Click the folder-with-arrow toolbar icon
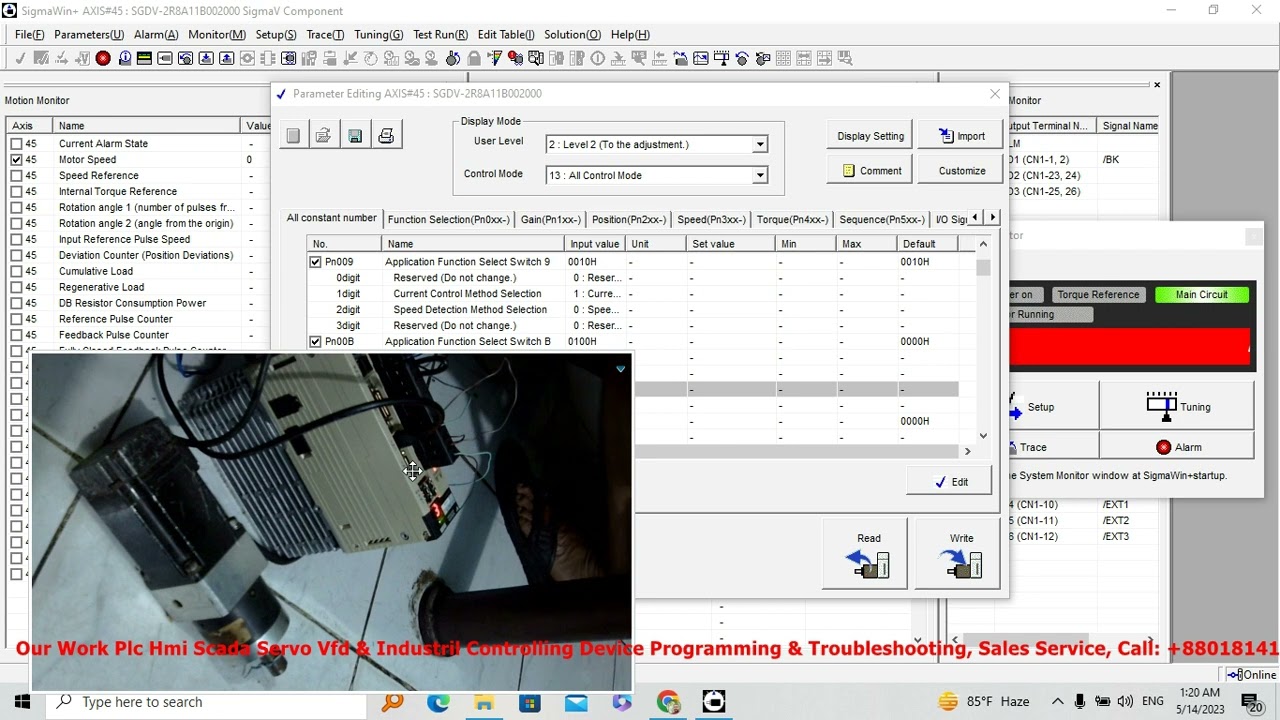The image size is (1280, 720). pyautogui.click(x=681, y=59)
